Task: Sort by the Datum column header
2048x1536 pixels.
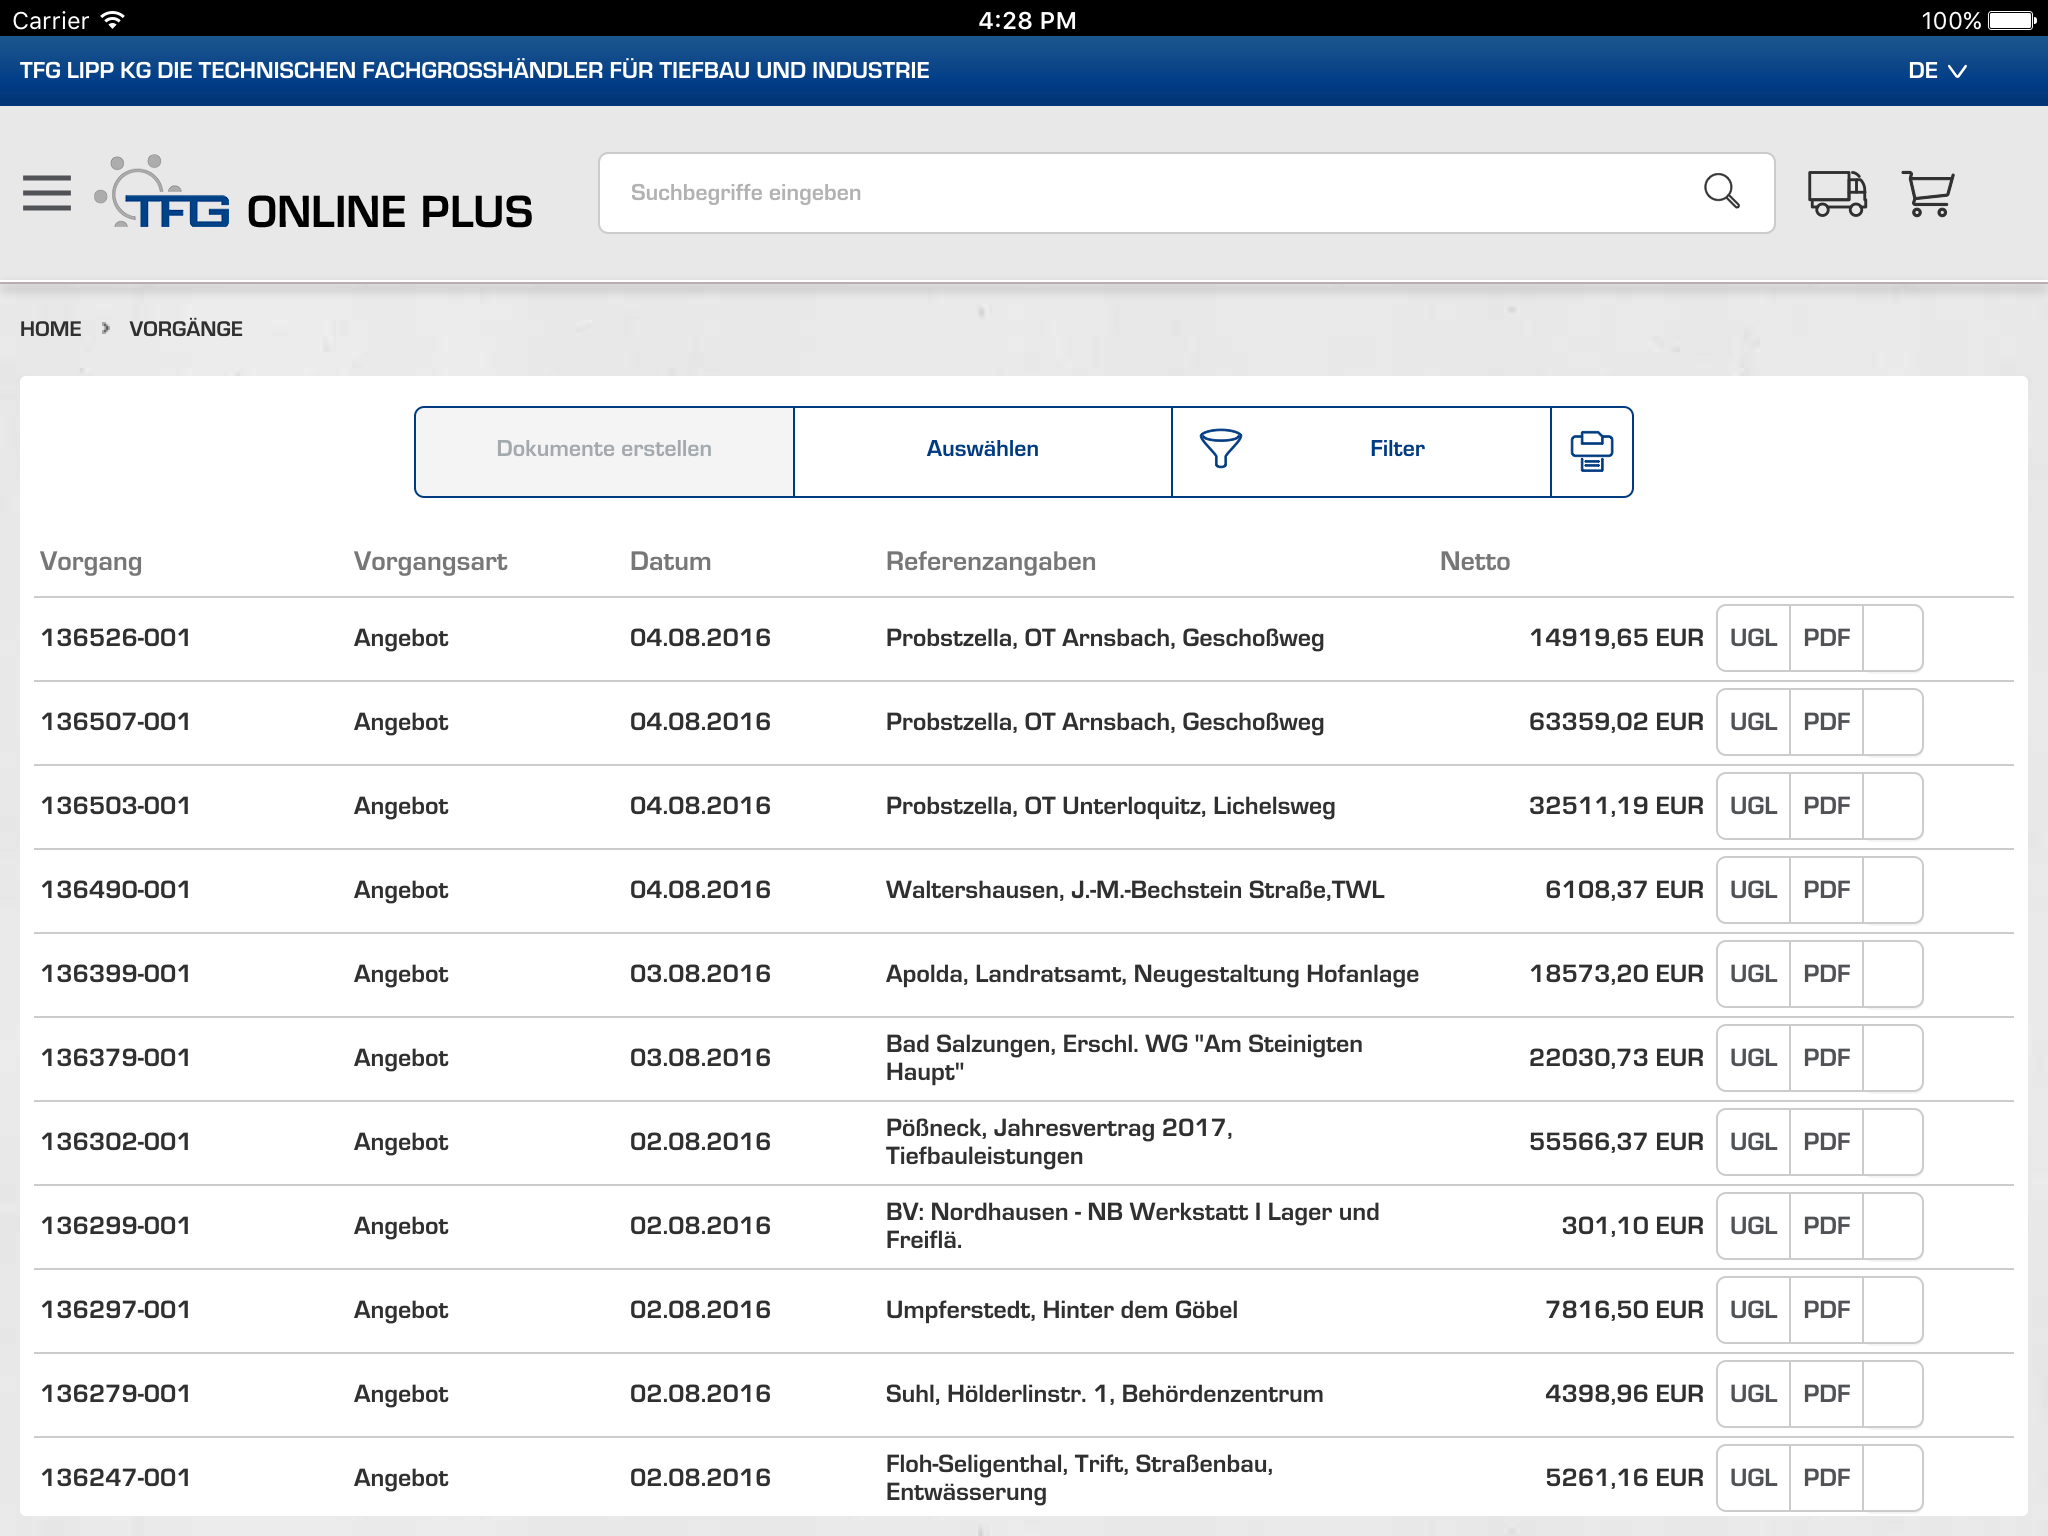Action: pos(670,562)
